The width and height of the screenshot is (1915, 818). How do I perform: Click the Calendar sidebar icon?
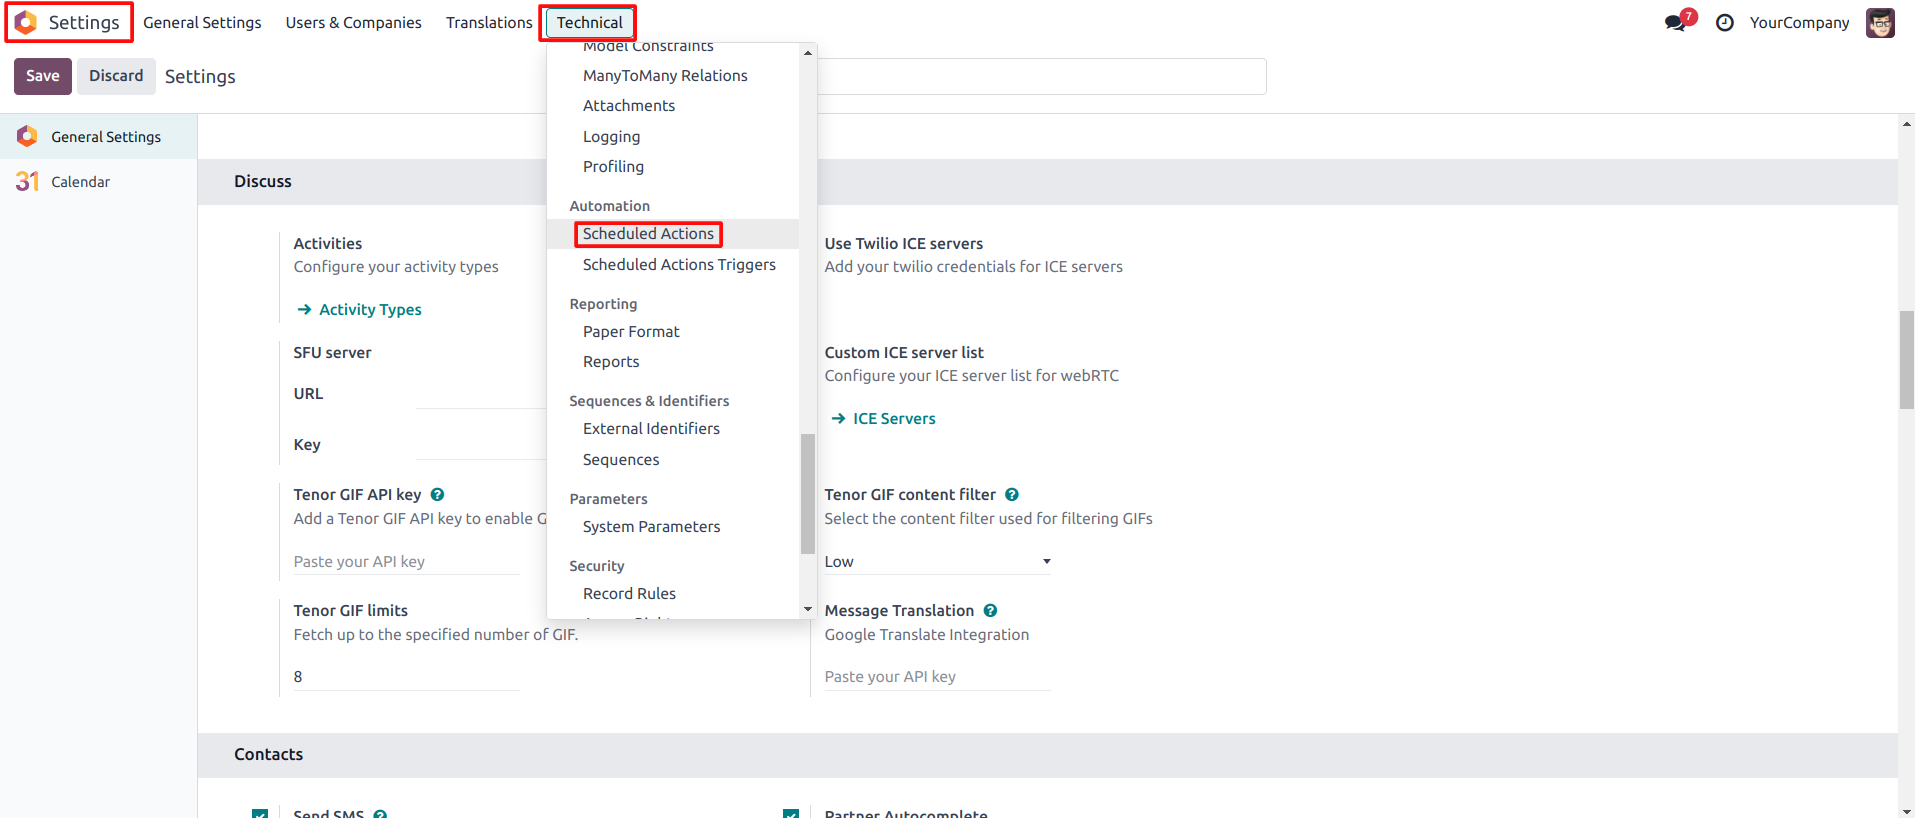pyautogui.click(x=27, y=181)
